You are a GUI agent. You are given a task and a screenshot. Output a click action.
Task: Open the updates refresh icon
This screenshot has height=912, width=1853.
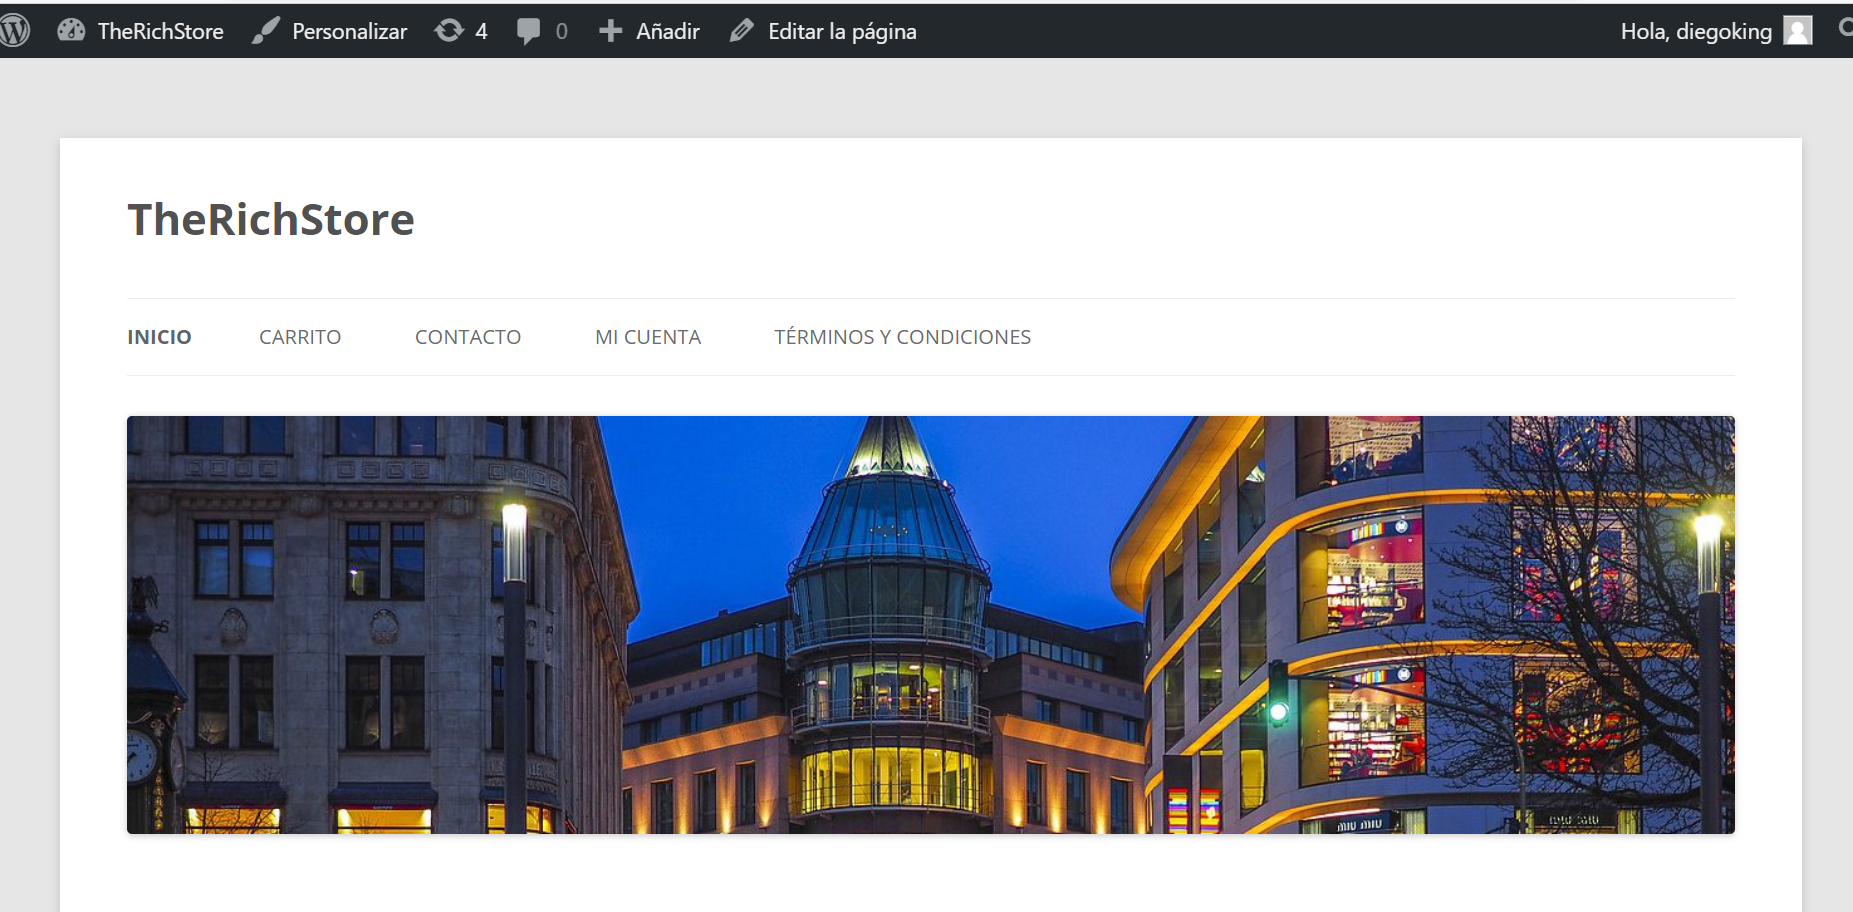449,31
